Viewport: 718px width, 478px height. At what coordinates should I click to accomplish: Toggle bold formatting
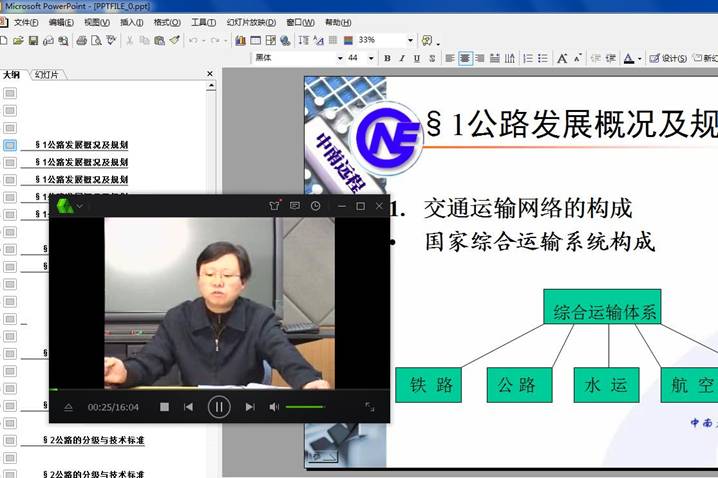pyautogui.click(x=387, y=58)
